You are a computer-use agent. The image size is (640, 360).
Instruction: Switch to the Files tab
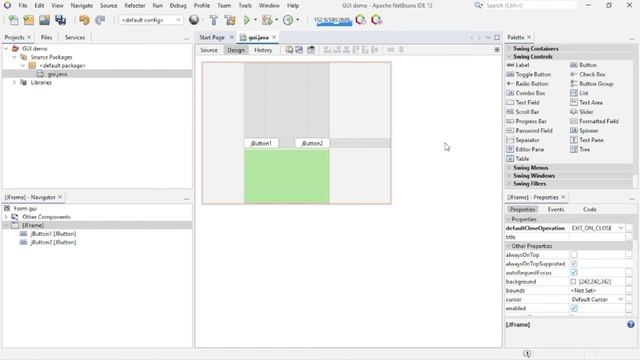coord(47,37)
